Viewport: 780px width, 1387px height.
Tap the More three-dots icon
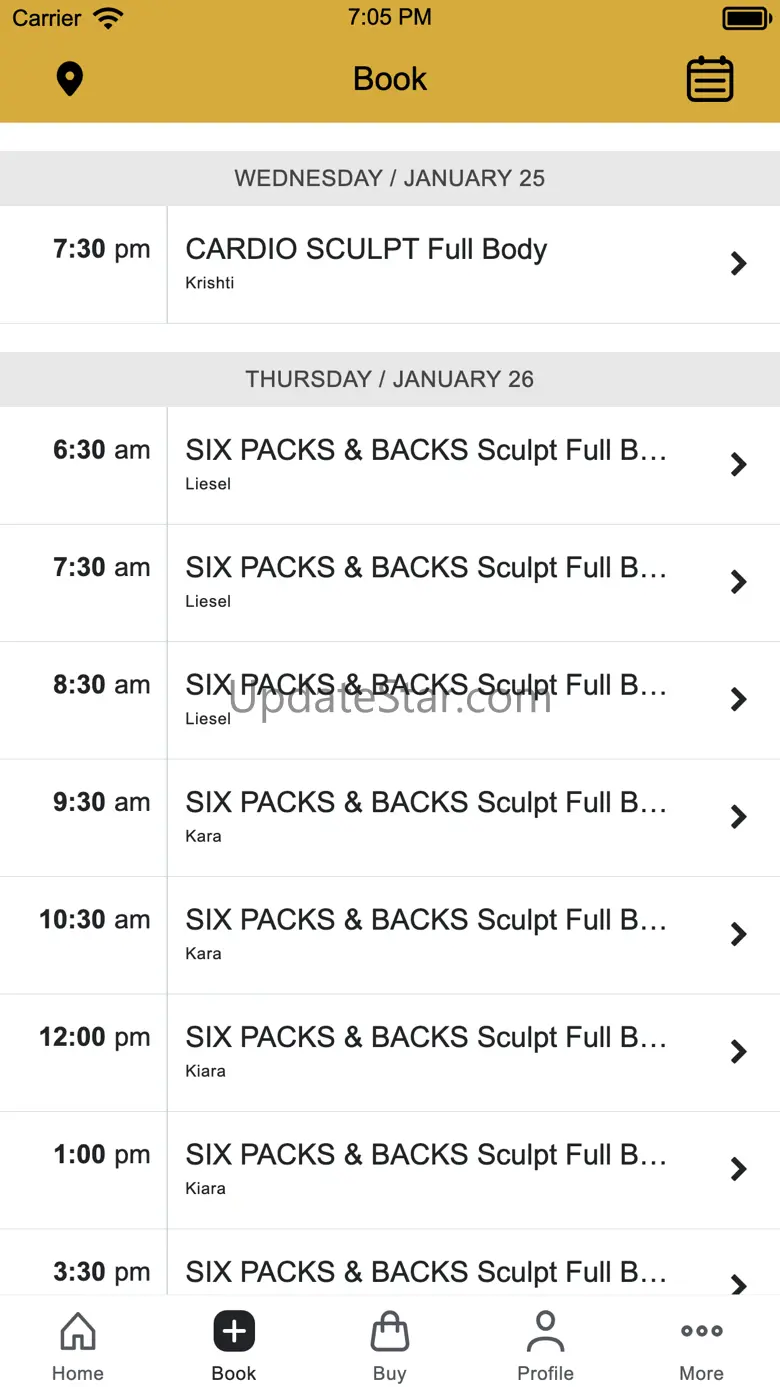point(702,1331)
